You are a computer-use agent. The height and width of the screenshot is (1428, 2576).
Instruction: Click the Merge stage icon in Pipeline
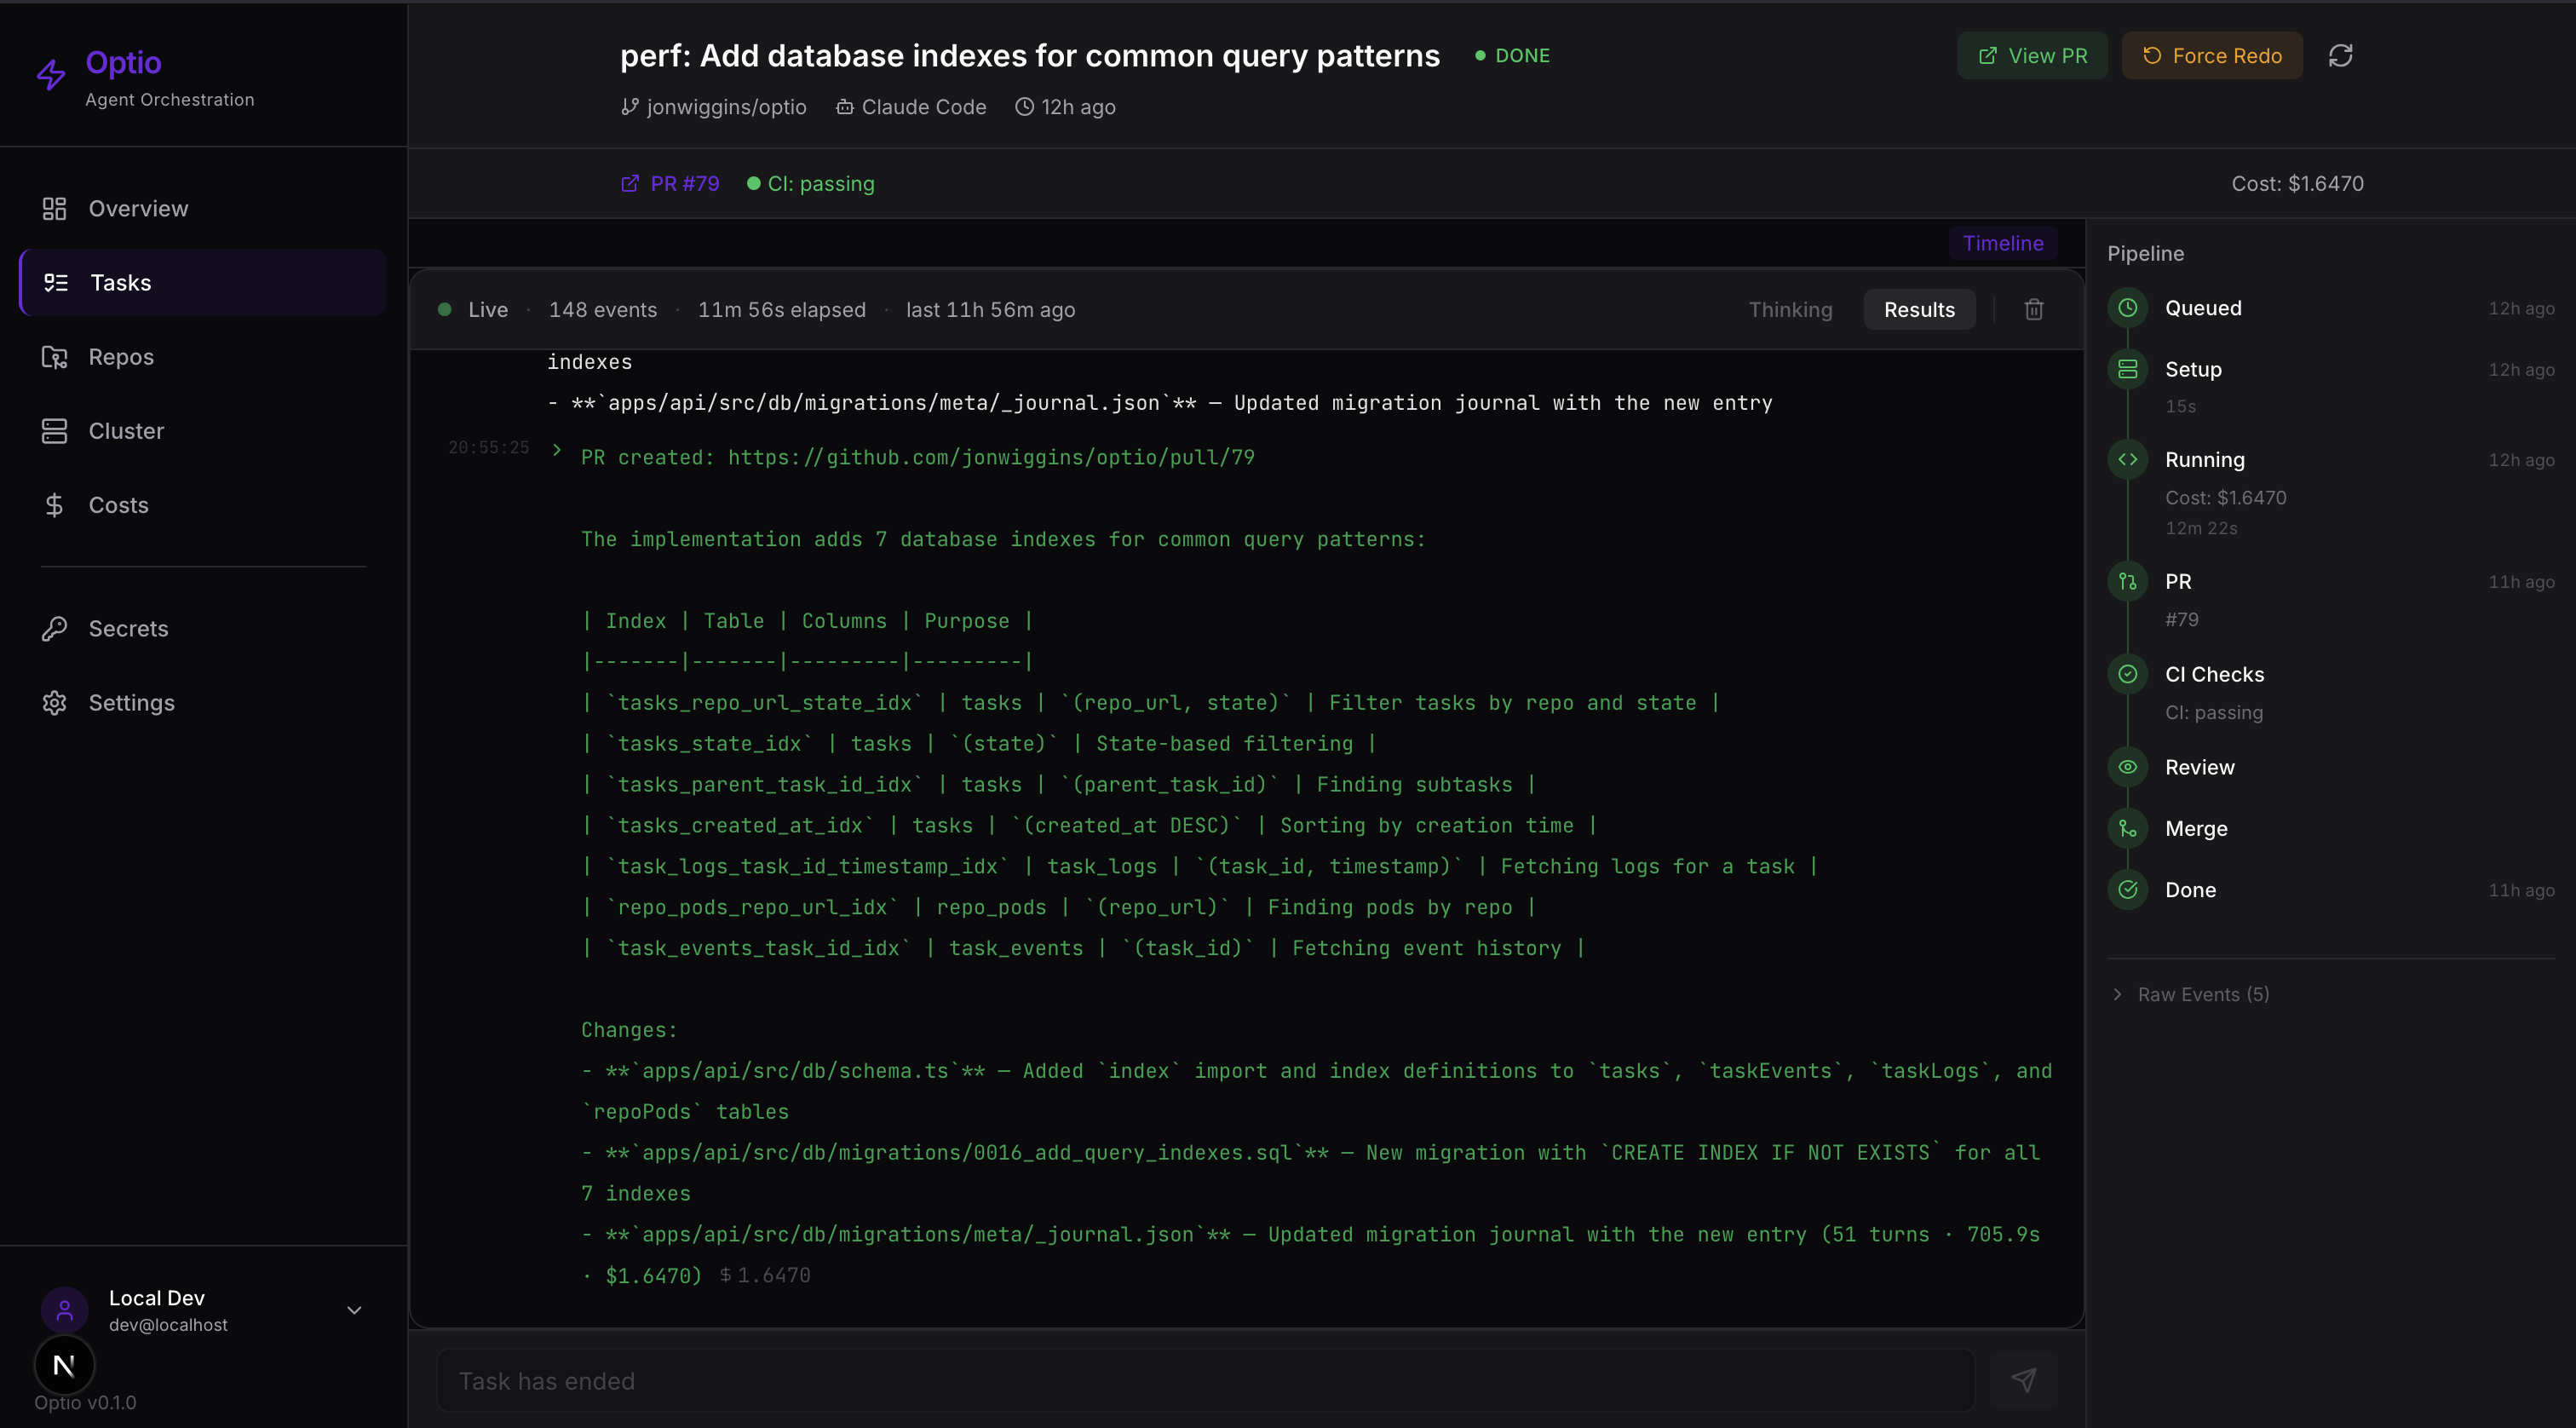point(2127,828)
